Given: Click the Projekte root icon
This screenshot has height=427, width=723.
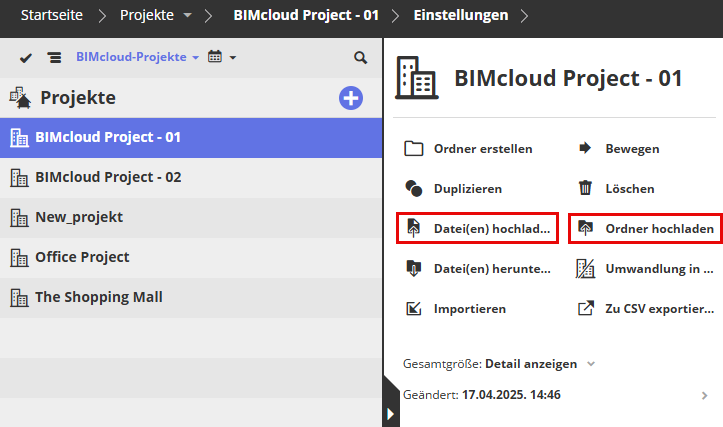Looking at the screenshot, I should [20, 98].
